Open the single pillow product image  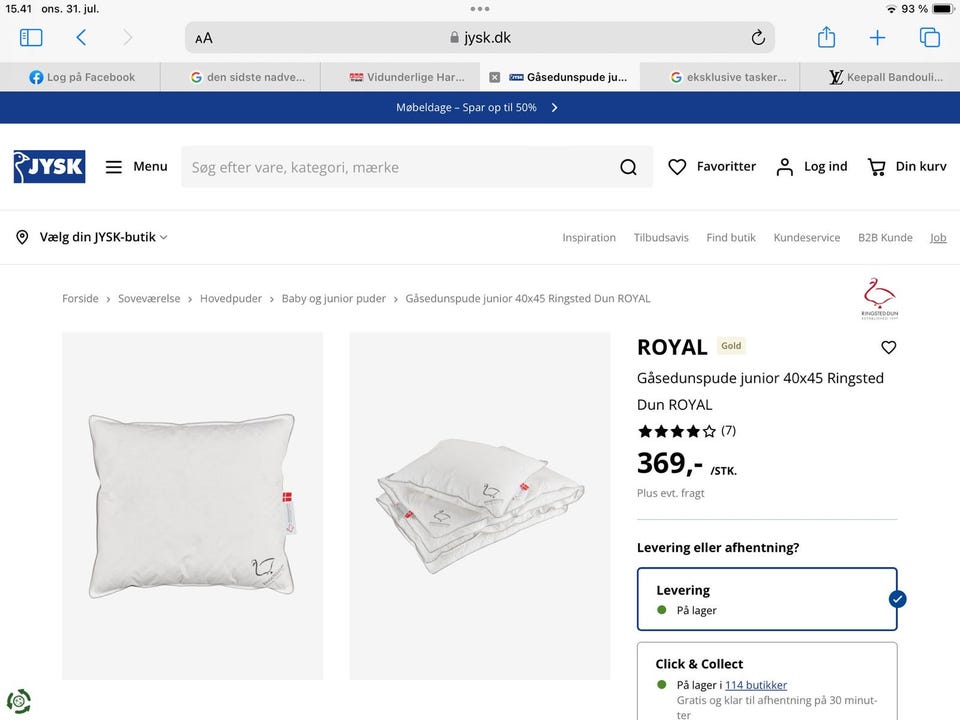coord(192,506)
